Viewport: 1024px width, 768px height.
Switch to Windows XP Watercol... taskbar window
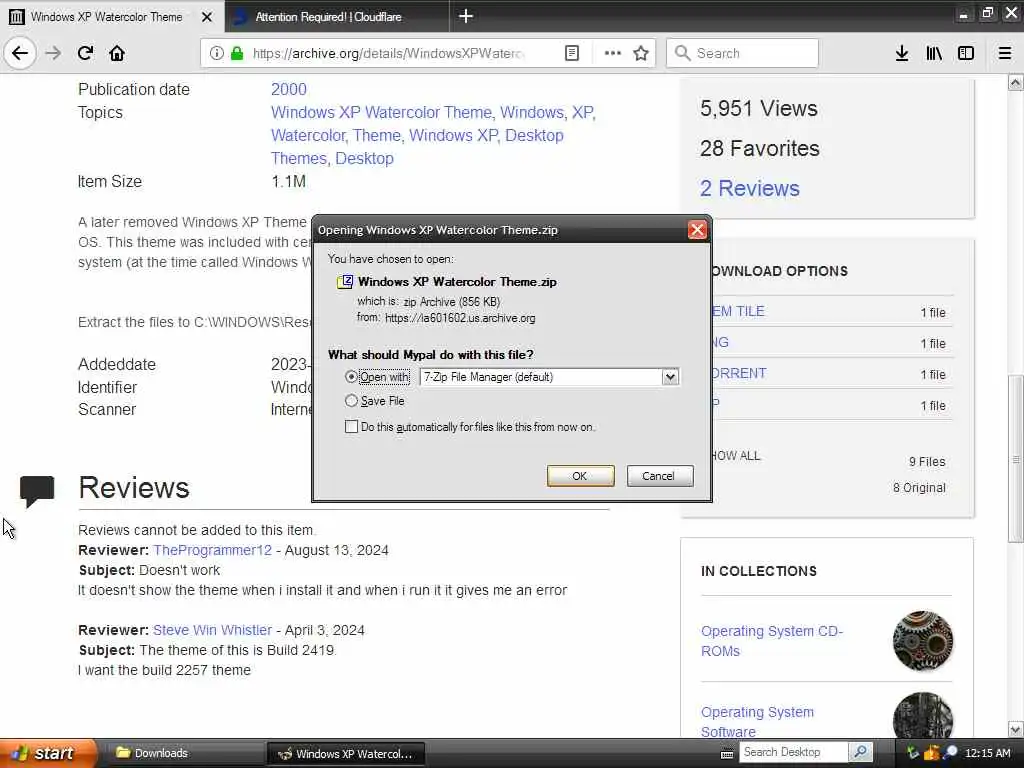345,753
